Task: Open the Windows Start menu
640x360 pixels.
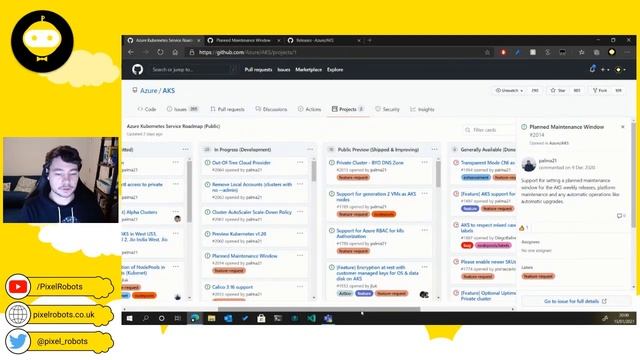Action: pos(129,318)
